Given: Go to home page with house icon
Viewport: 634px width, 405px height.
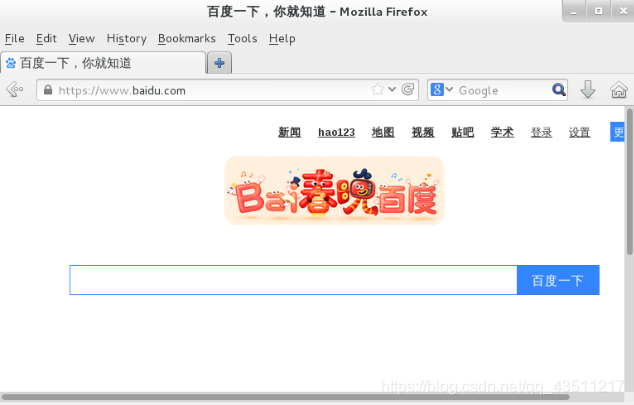Looking at the screenshot, I should (619, 89).
